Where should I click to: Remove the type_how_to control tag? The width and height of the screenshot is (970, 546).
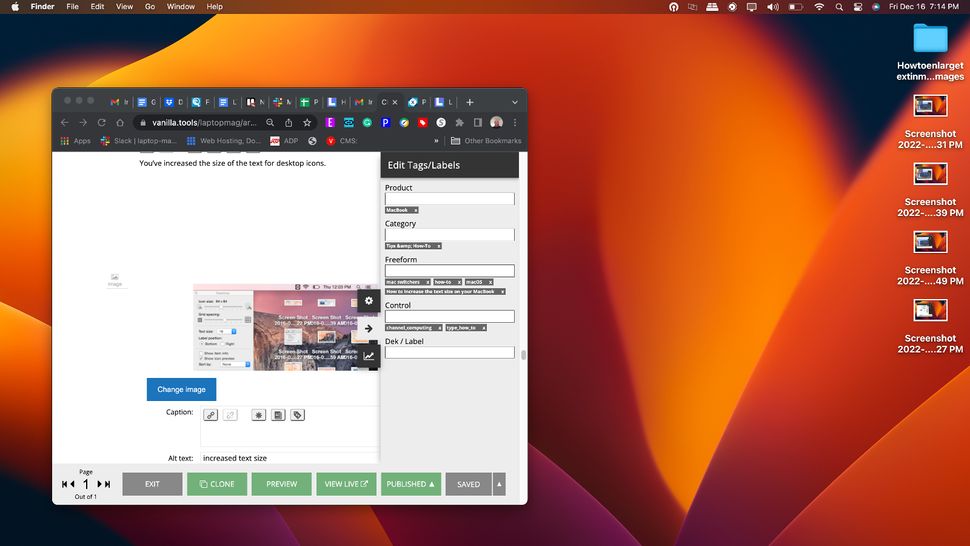(x=484, y=328)
